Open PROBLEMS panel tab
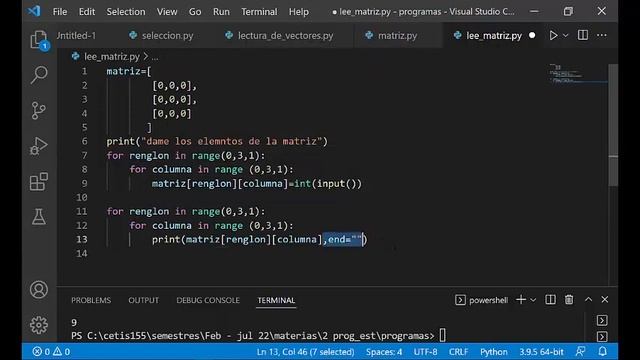Screen dimensions: 640x360 91,300
